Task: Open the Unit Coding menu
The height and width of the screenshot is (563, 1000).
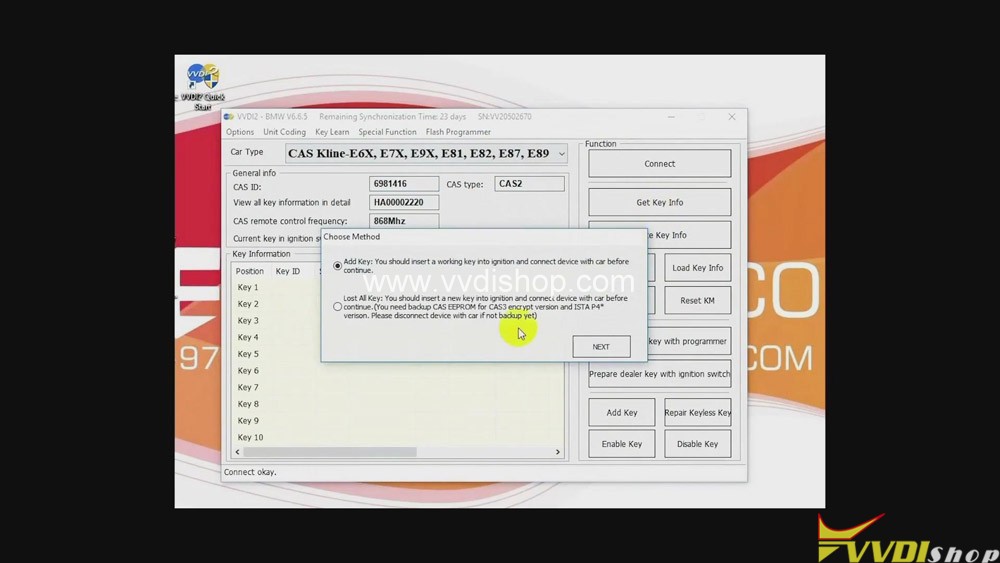Action: tap(284, 132)
